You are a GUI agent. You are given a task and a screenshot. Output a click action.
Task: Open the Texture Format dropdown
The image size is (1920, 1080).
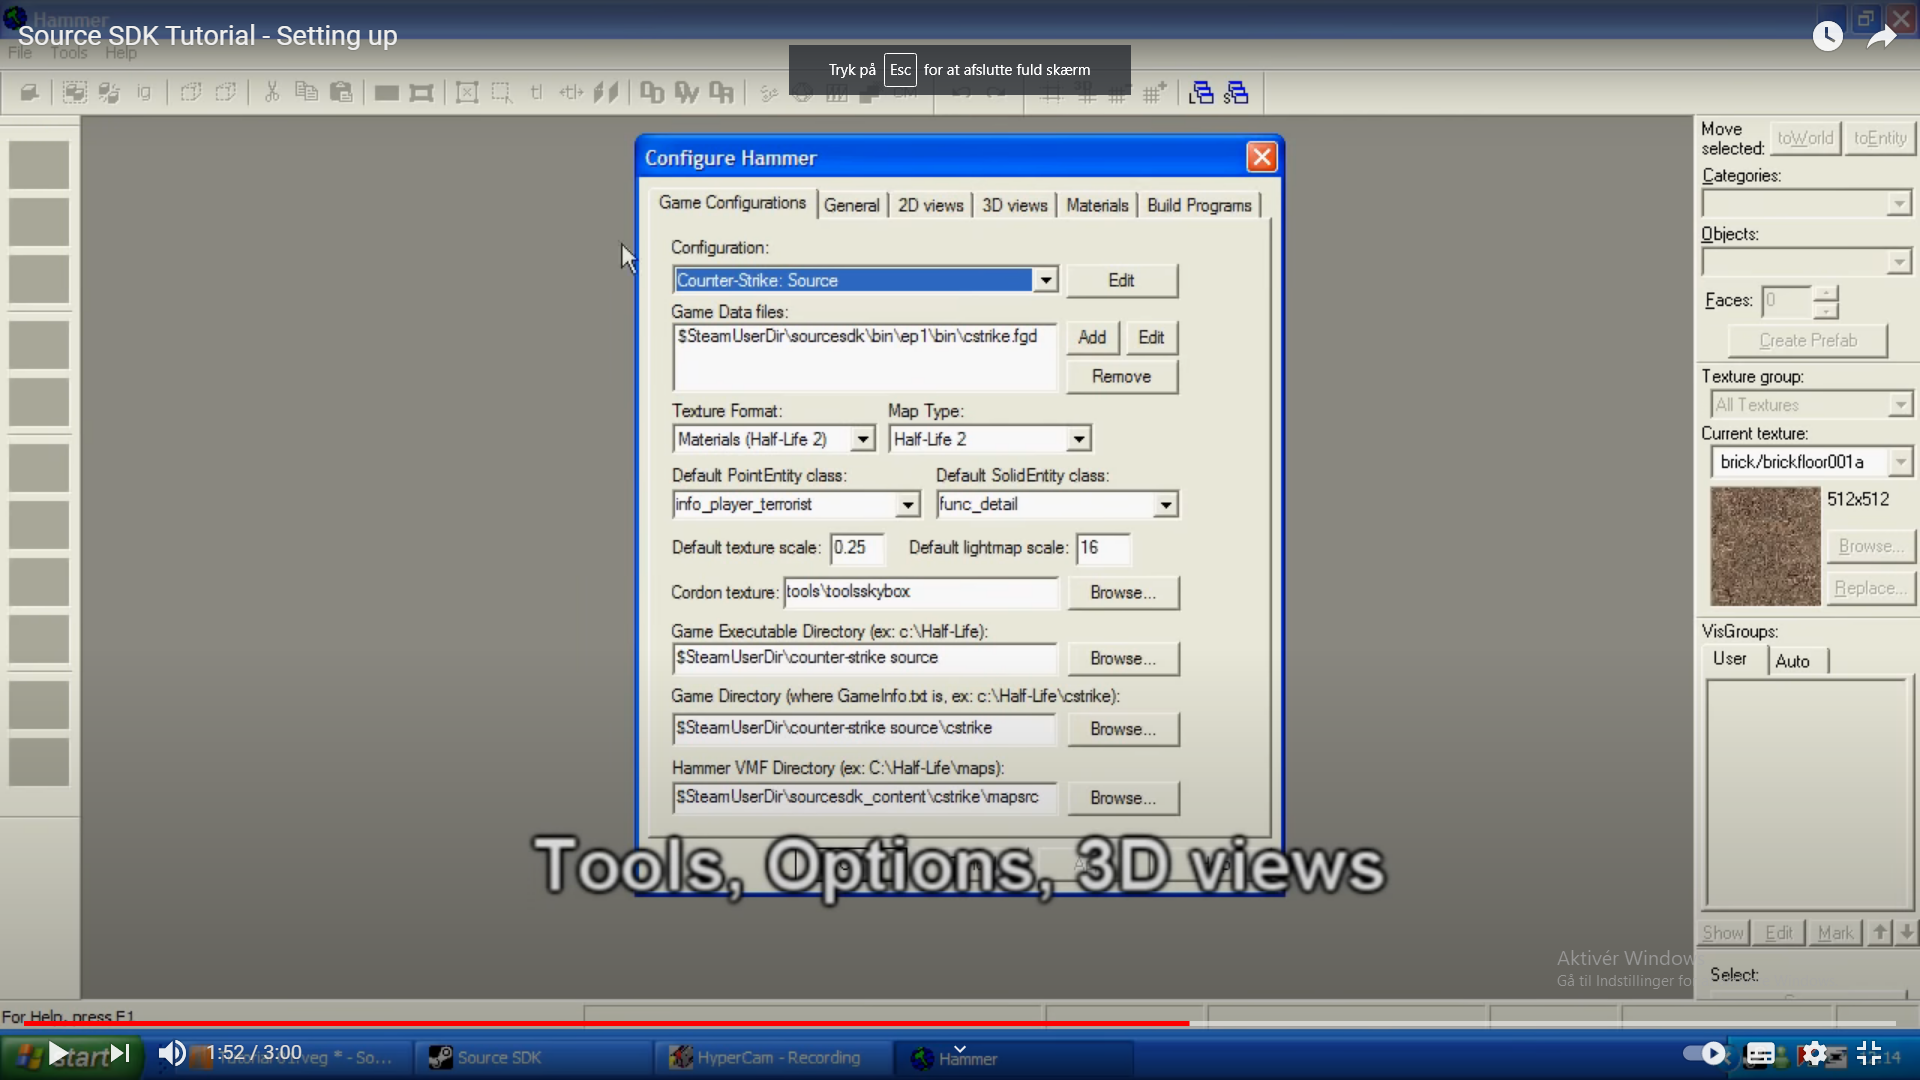pos(862,439)
